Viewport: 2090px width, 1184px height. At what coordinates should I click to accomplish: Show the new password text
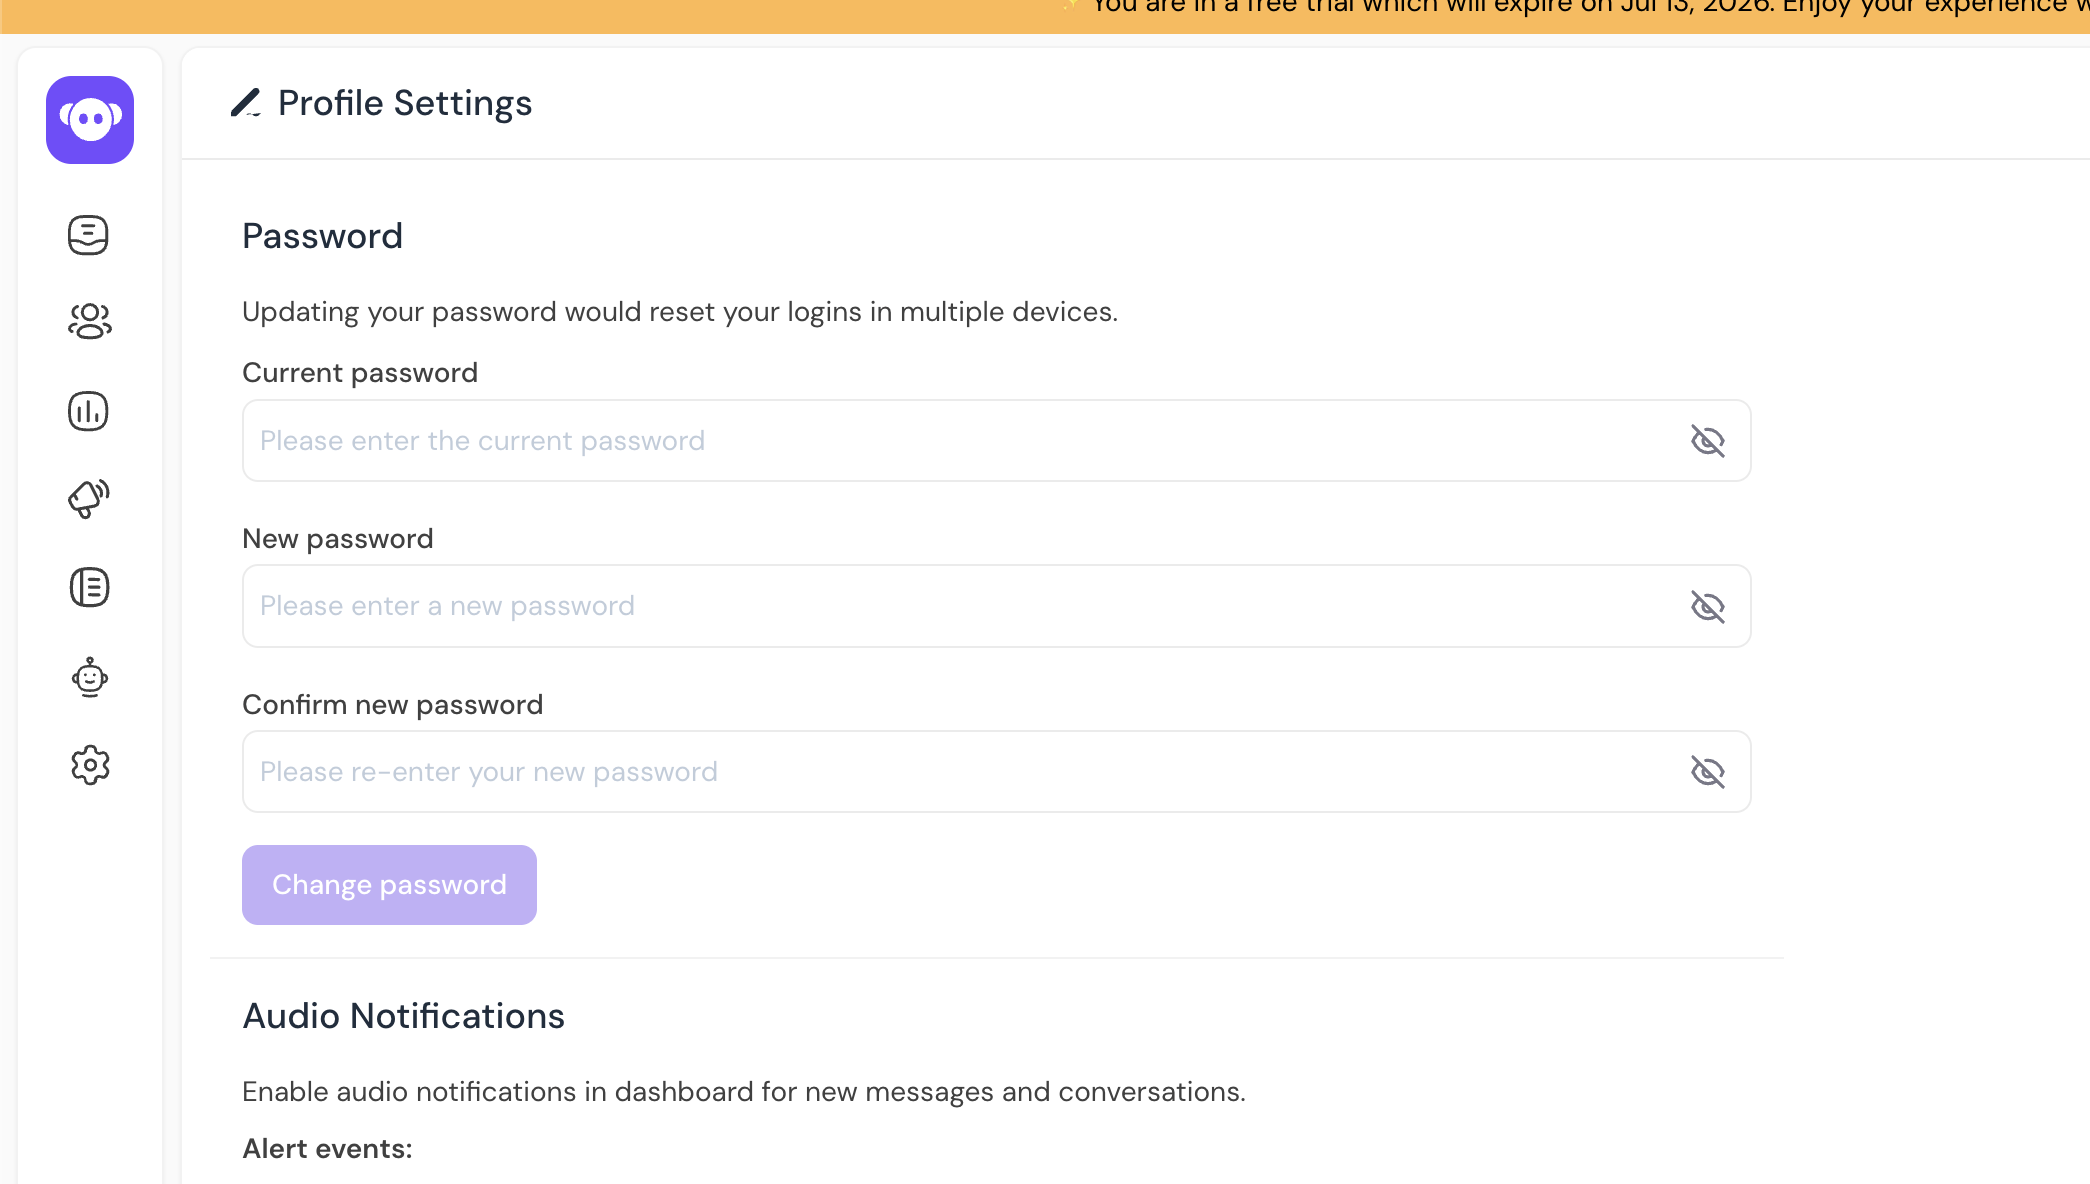(1707, 607)
